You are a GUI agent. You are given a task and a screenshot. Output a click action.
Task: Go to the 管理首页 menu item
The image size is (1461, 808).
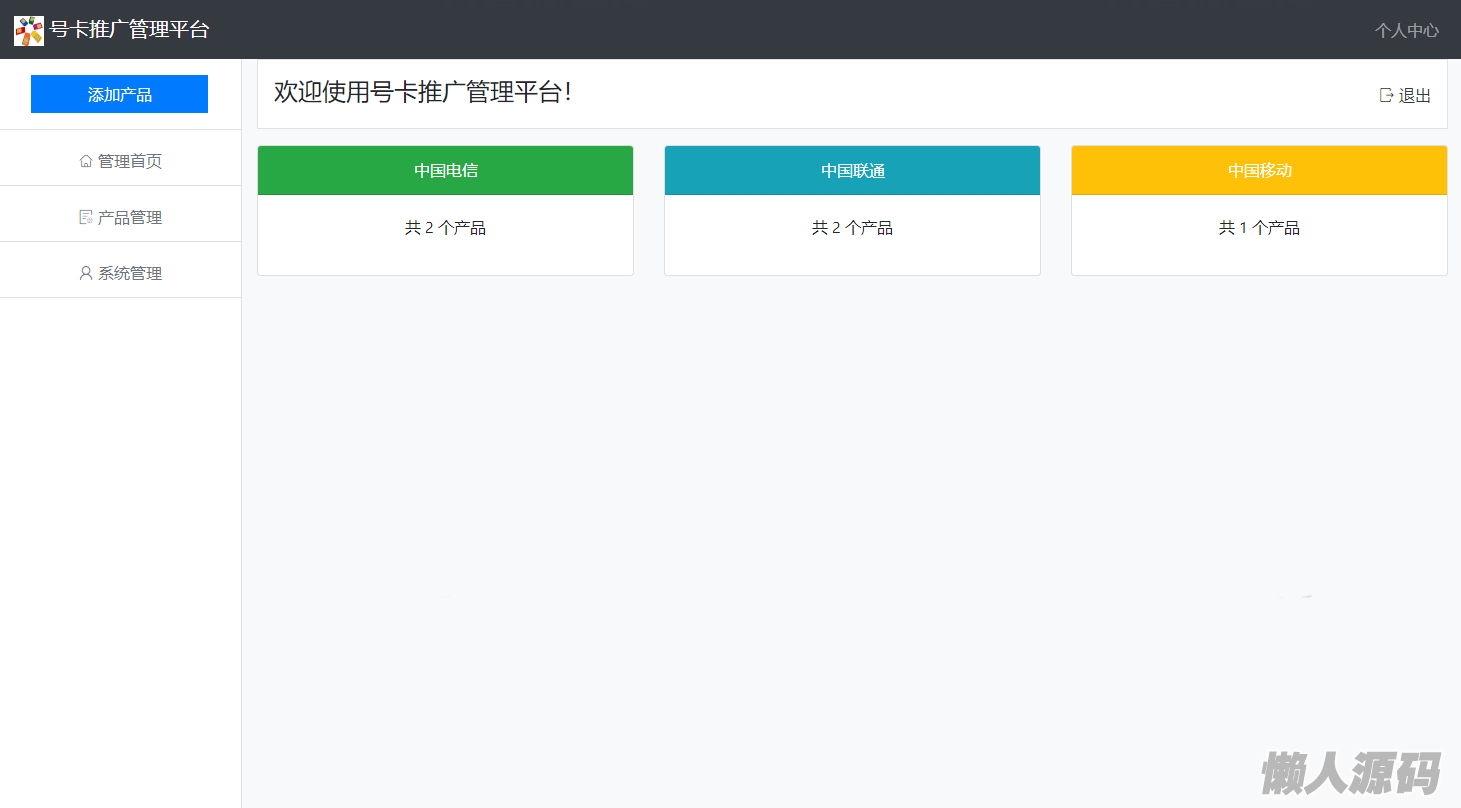pos(130,161)
